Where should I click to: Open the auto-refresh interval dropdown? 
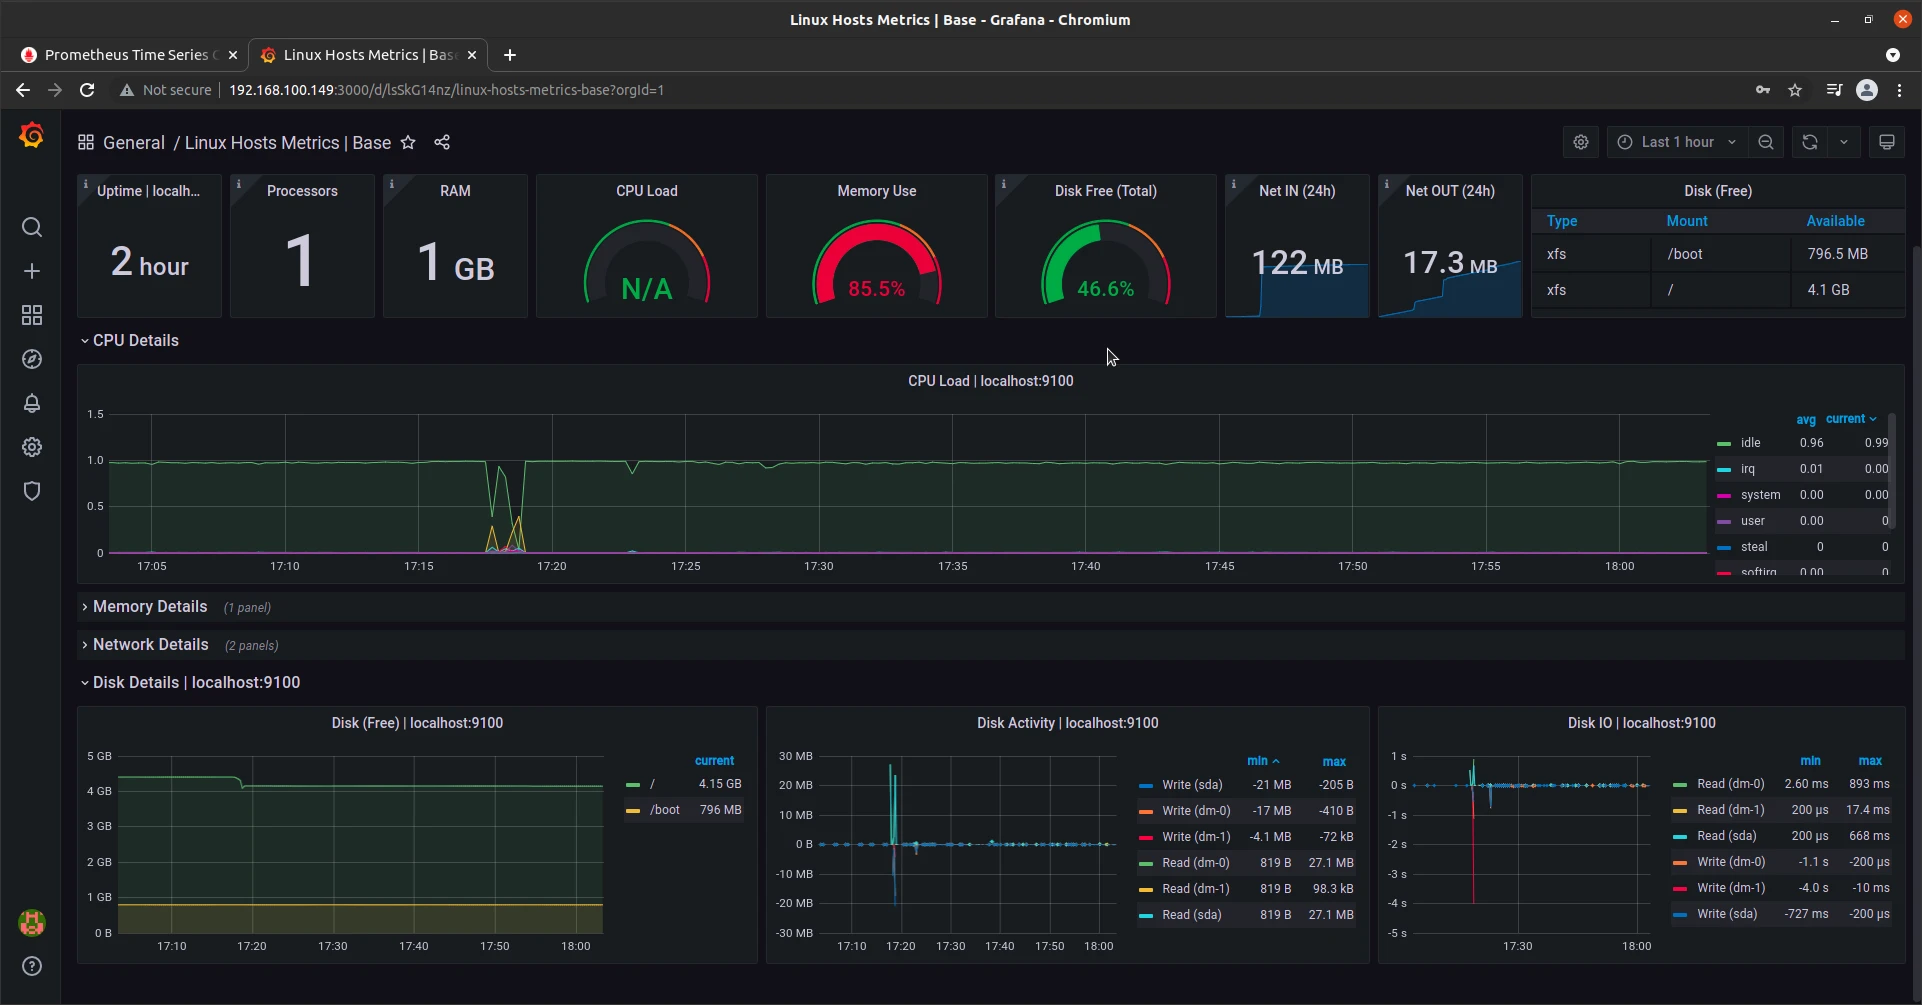tap(1845, 142)
